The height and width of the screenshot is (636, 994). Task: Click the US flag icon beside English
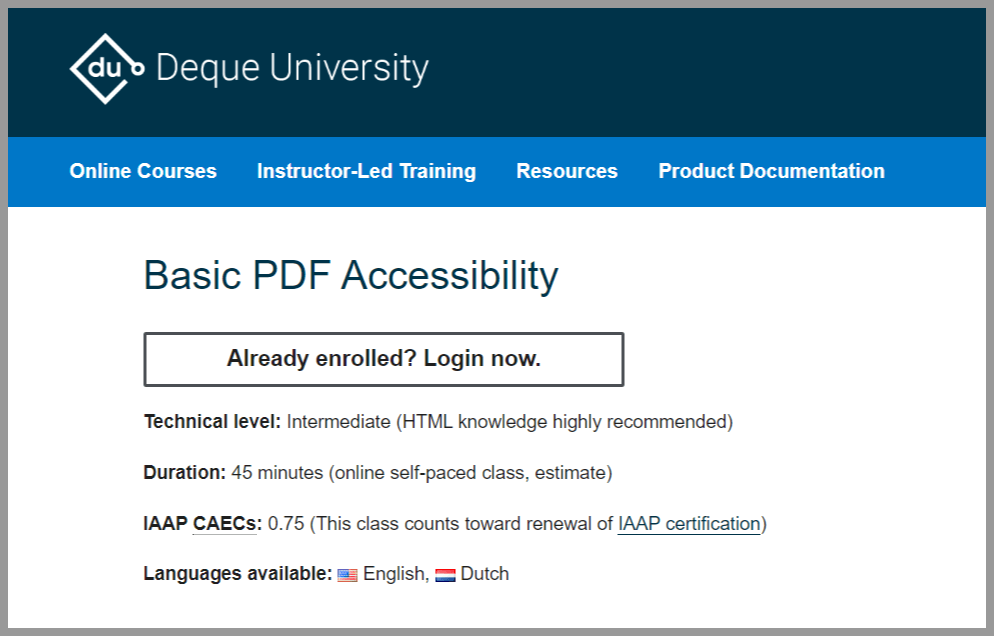tap(347, 575)
